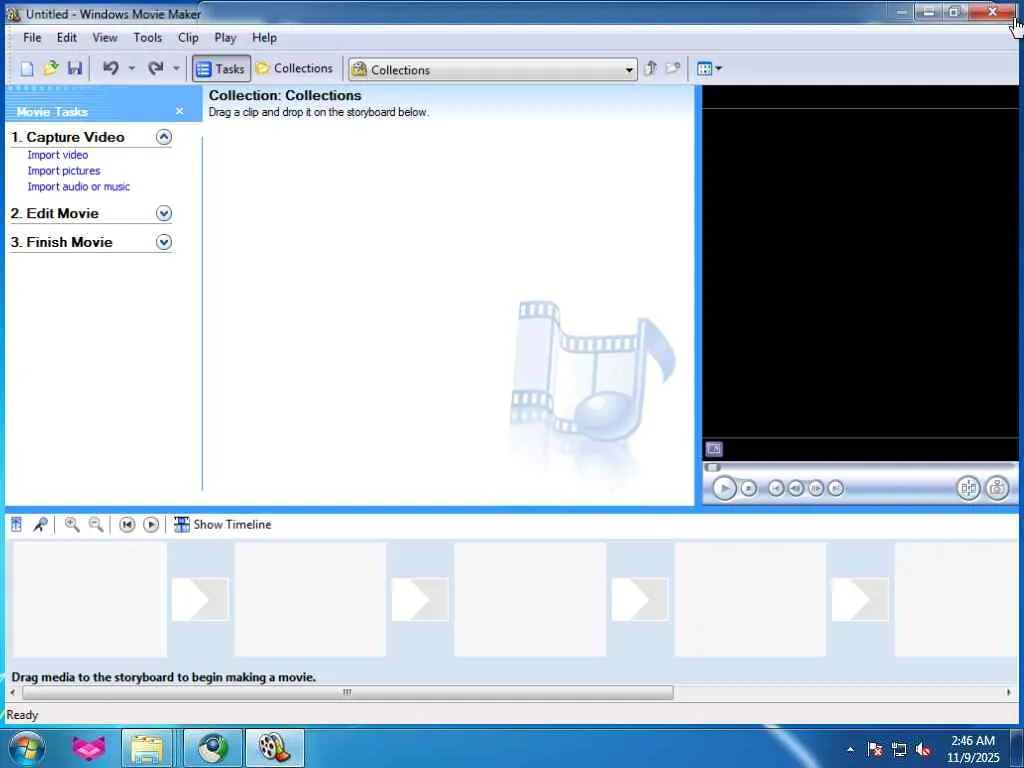Expand the Finish Movie section
The image size is (1024, 768).
click(x=164, y=242)
